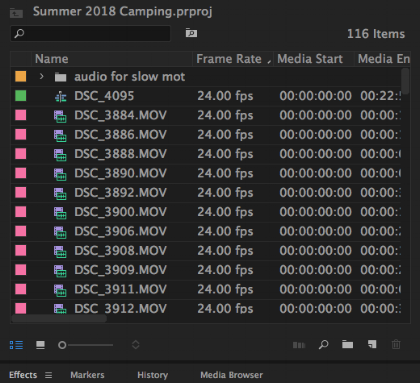Open sort icons stepper control

[x=136, y=345]
